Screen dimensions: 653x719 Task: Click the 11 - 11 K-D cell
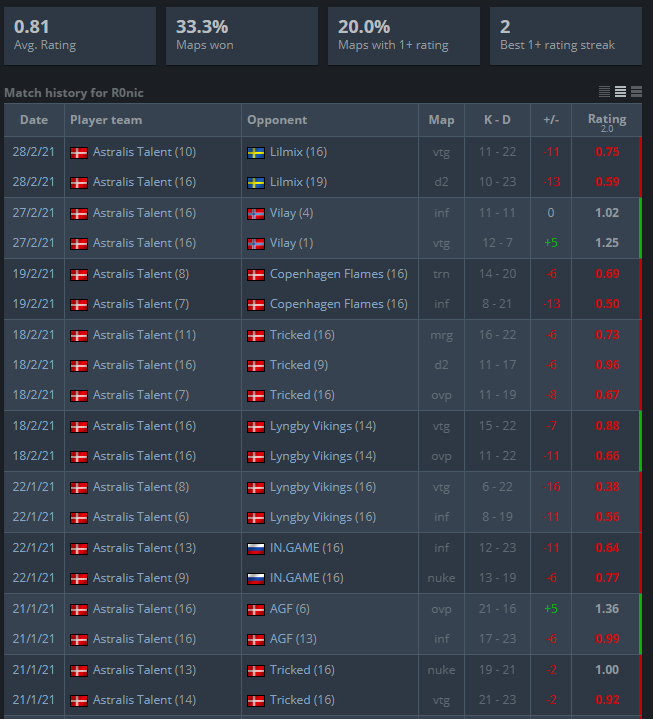pyautogui.click(x=498, y=213)
